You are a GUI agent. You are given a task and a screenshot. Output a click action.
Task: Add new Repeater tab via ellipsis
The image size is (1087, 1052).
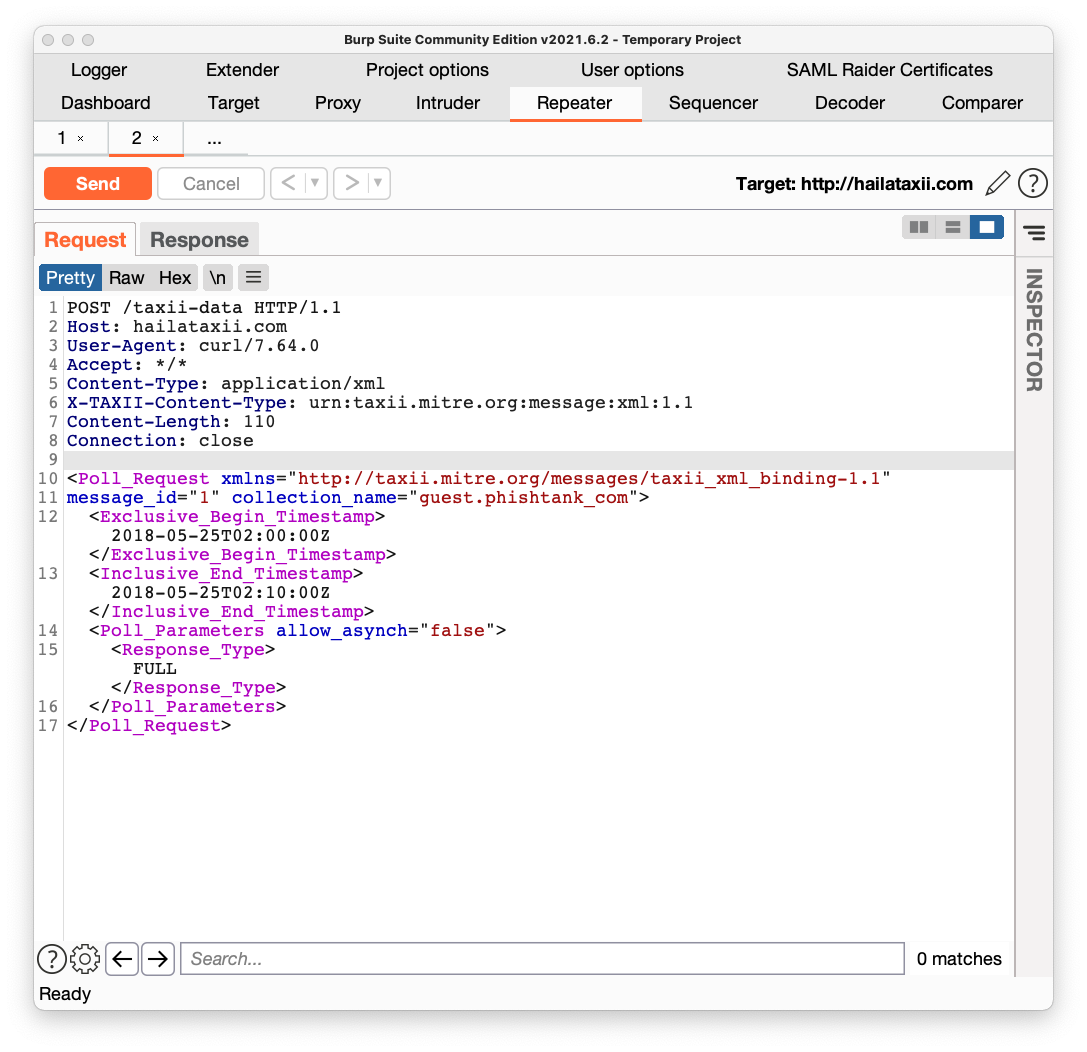pyautogui.click(x=215, y=139)
